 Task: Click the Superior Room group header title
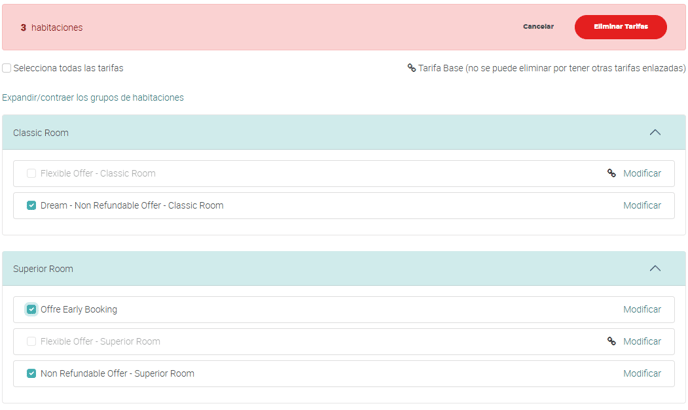(43, 268)
